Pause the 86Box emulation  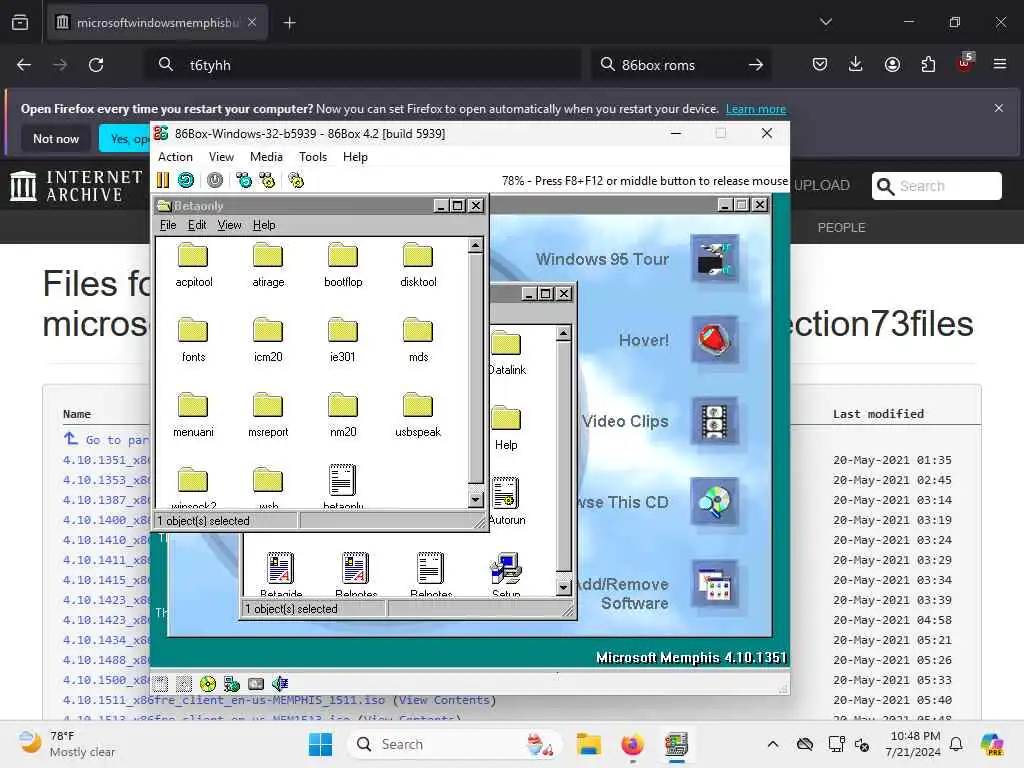point(163,180)
